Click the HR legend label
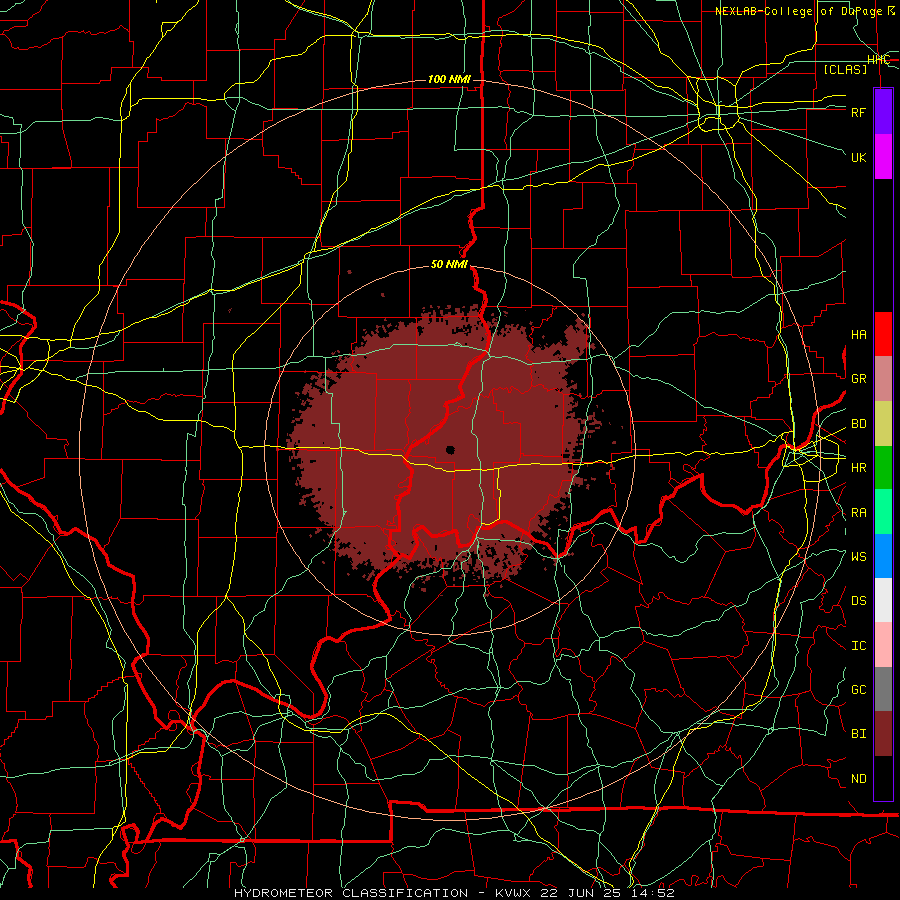This screenshot has width=900, height=900. coord(858,468)
